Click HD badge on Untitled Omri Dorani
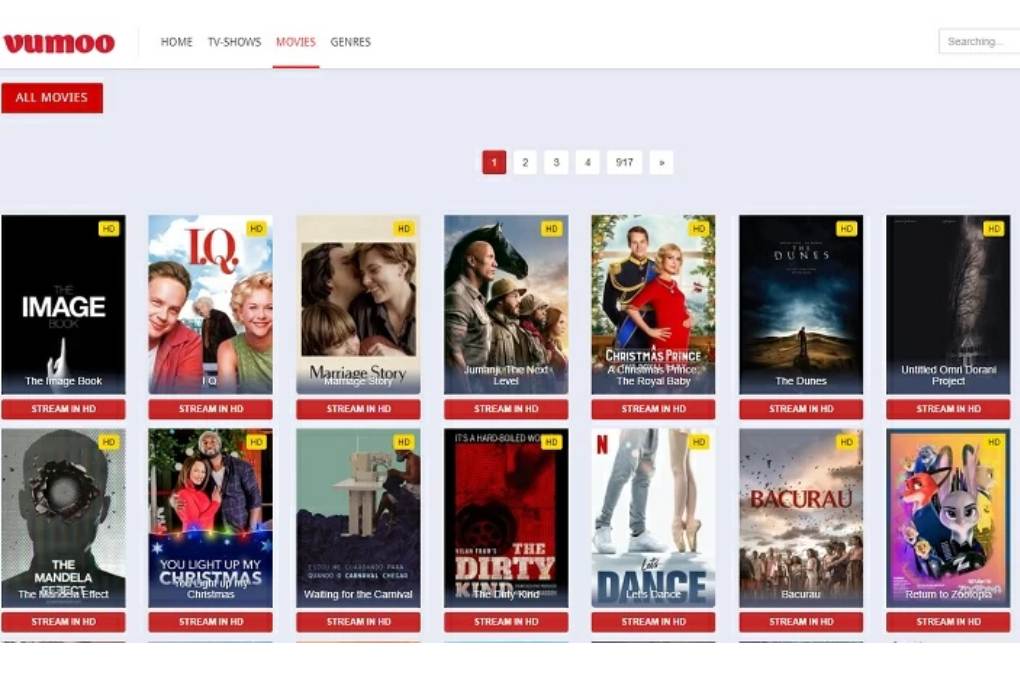 pos(994,229)
